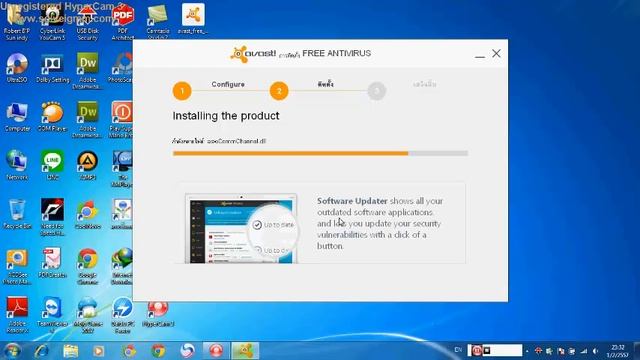Switch to the avast installer taskbar button

click(245, 351)
